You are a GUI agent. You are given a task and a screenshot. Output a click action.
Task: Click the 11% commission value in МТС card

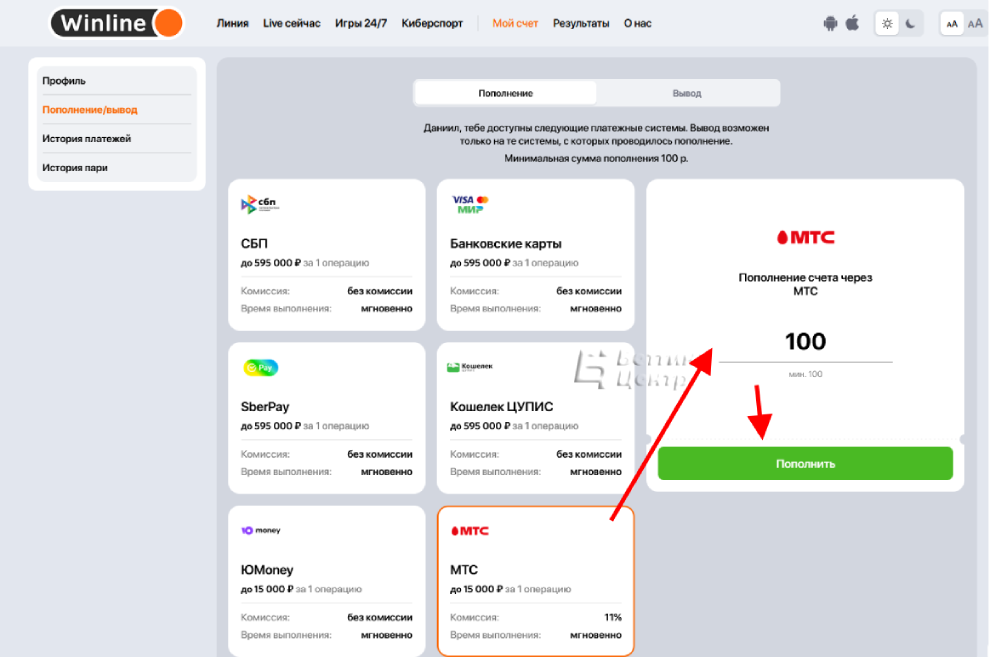point(612,617)
